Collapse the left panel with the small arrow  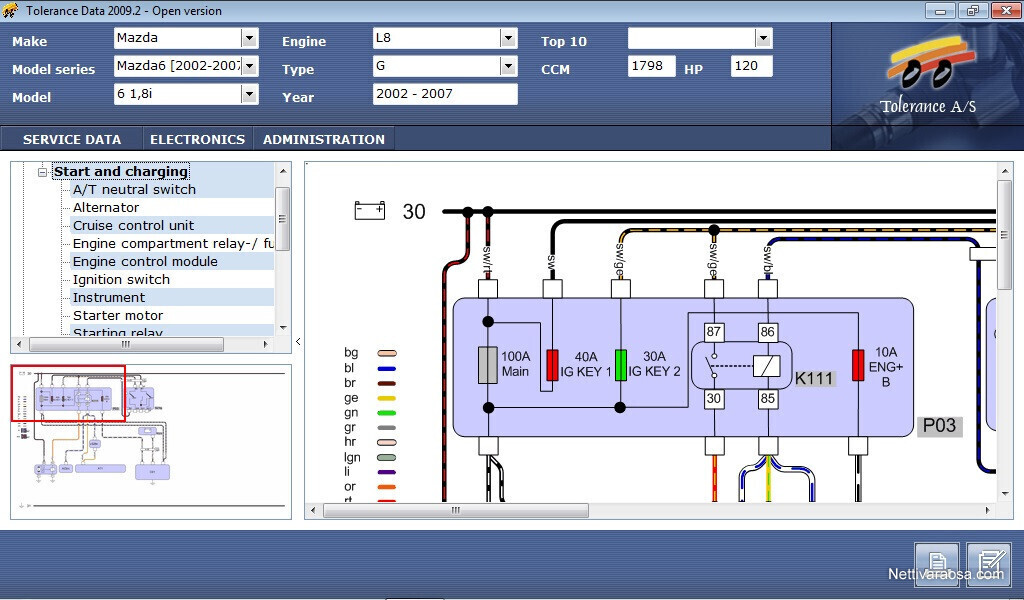pos(298,341)
